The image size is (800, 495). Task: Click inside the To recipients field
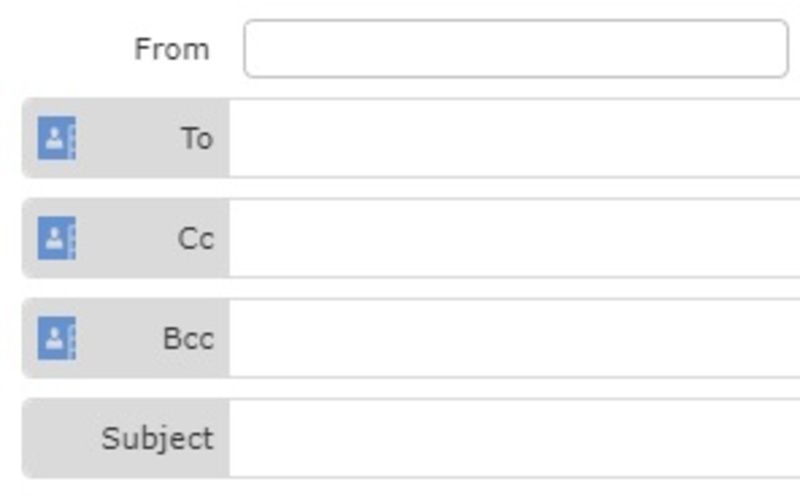[x=515, y=138]
